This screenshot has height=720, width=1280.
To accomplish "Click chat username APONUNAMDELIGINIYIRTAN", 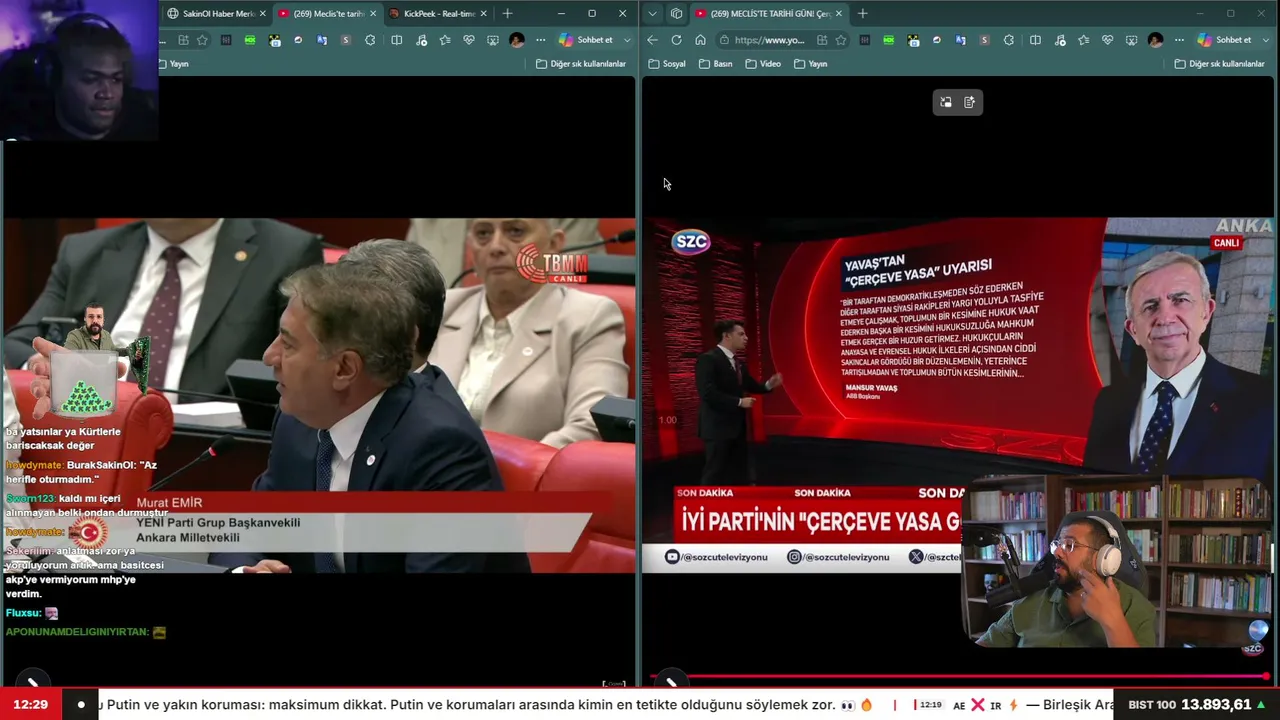I will (x=77, y=632).
